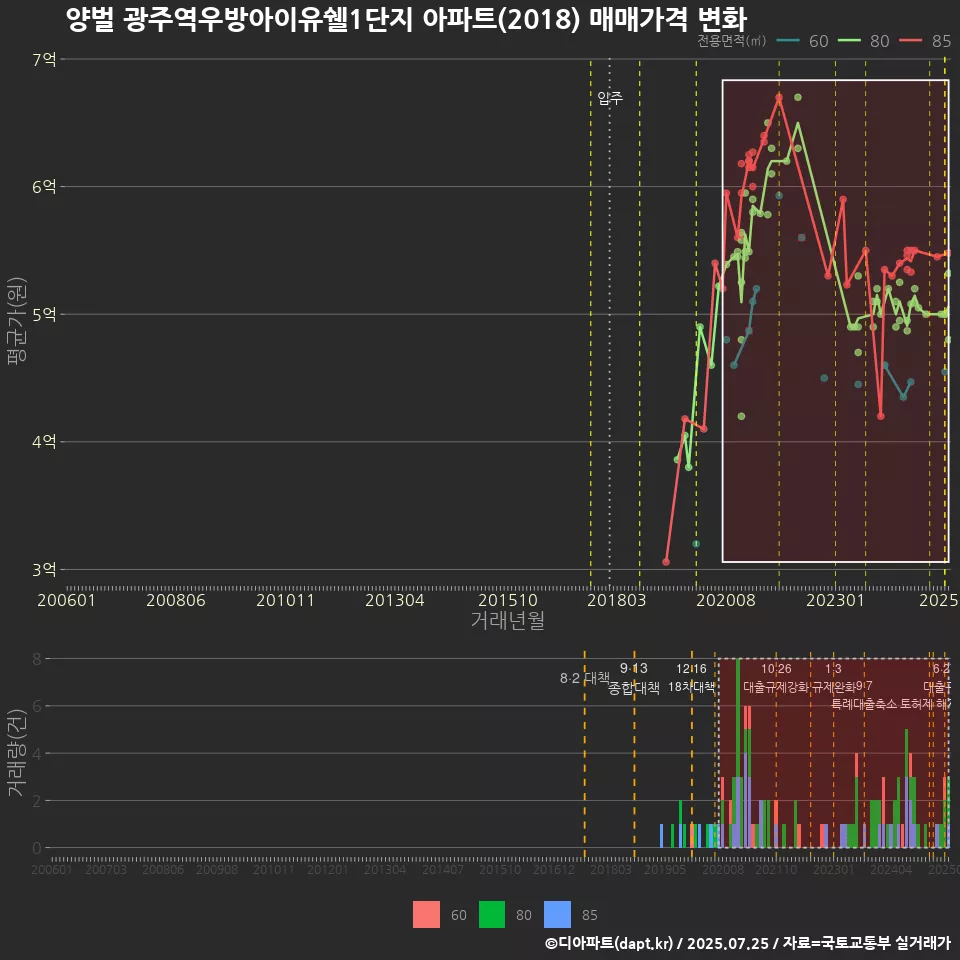Click the peak red 85㎡ data point near 6.7억

click(x=779, y=97)
